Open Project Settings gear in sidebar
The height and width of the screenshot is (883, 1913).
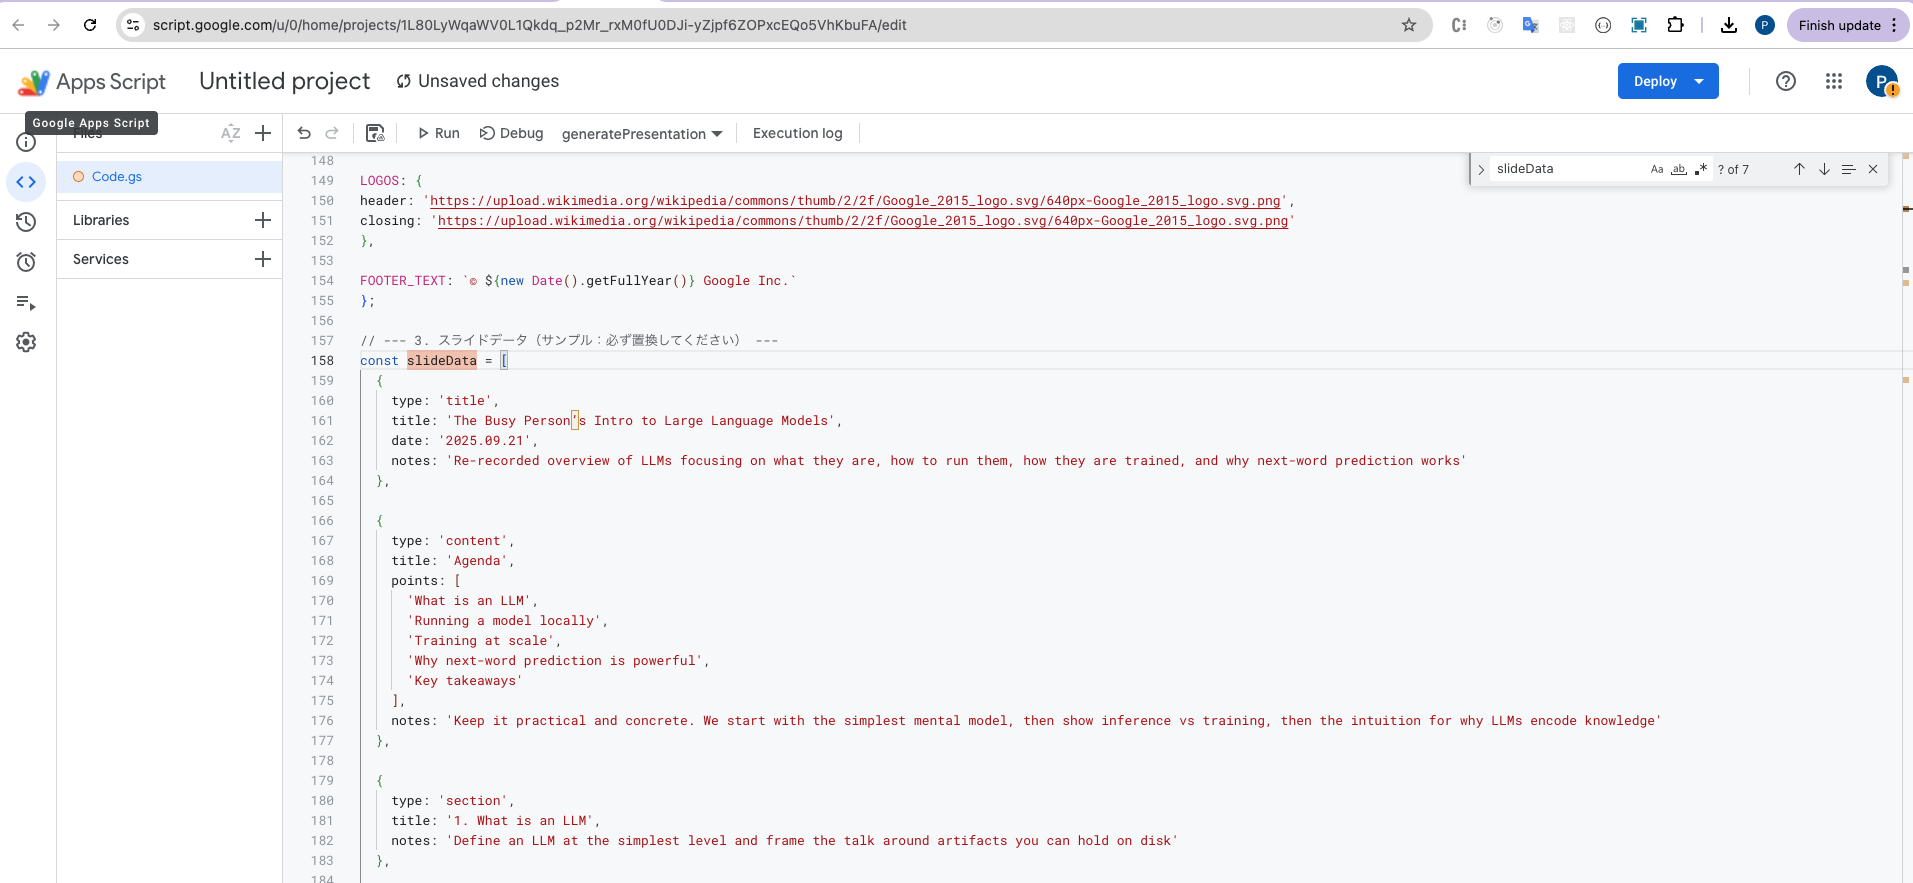[x=26, y=342]
